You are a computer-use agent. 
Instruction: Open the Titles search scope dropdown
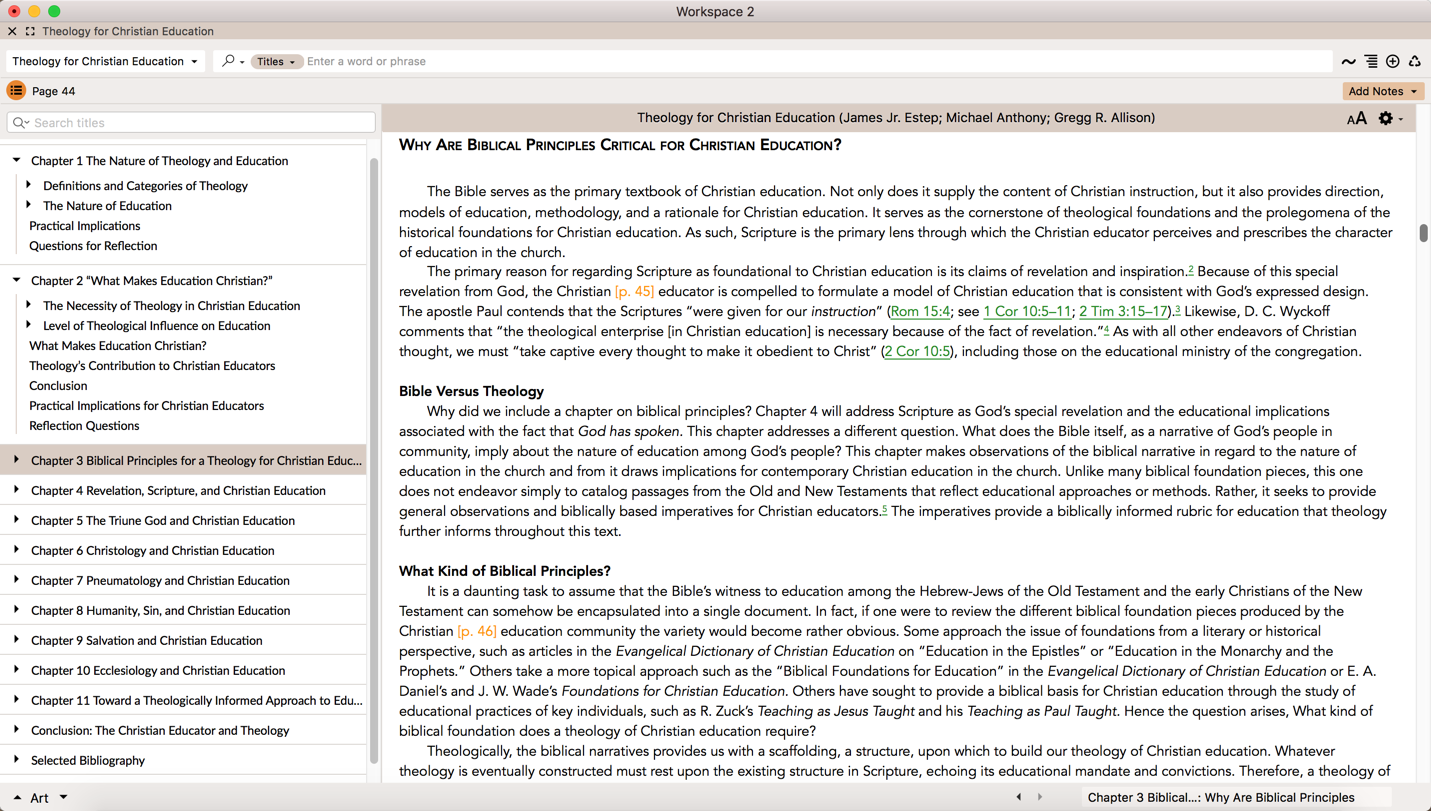pos(276,62)
